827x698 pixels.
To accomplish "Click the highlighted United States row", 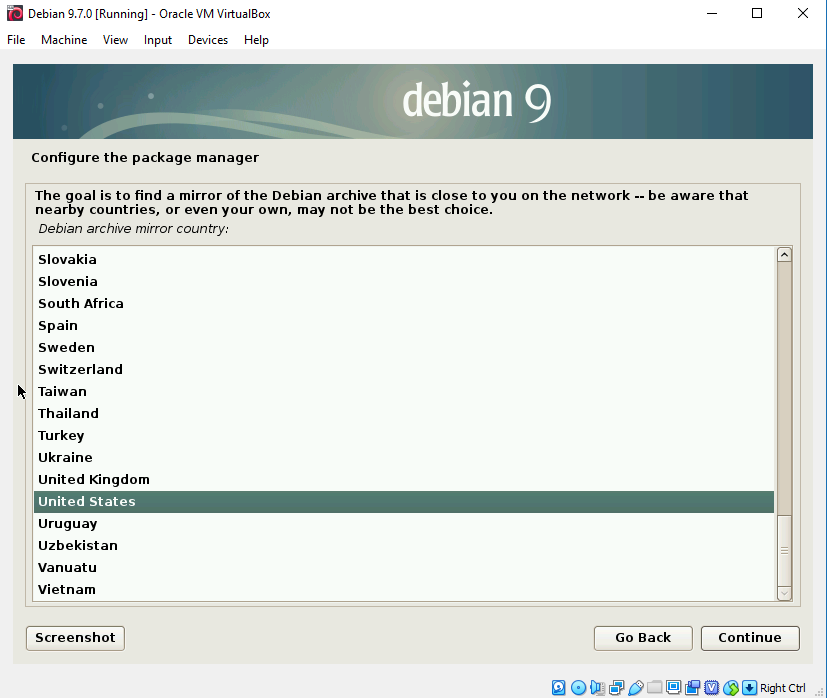I will (404, 502).
